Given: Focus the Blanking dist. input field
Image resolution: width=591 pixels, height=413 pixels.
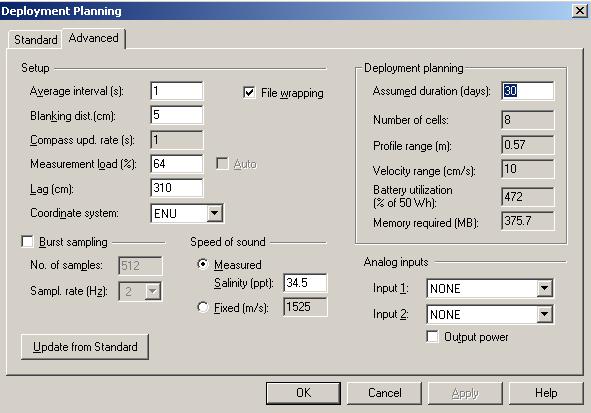Looking at the screenshot, I should coord(176,115).
